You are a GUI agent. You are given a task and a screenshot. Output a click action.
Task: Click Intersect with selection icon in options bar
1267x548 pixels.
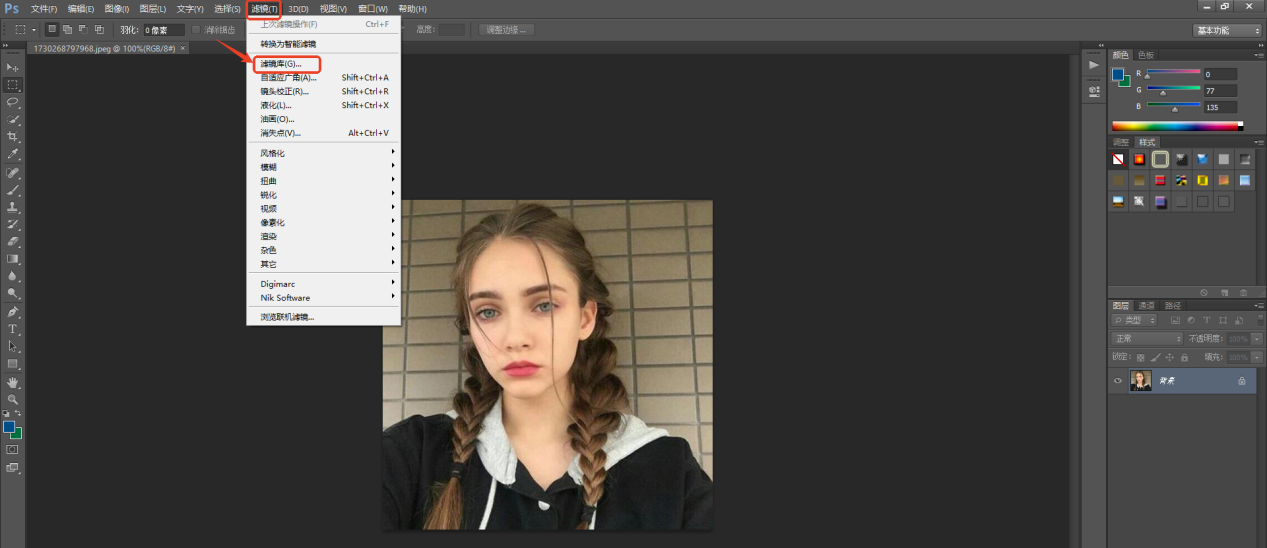click(x=98, y=30)
